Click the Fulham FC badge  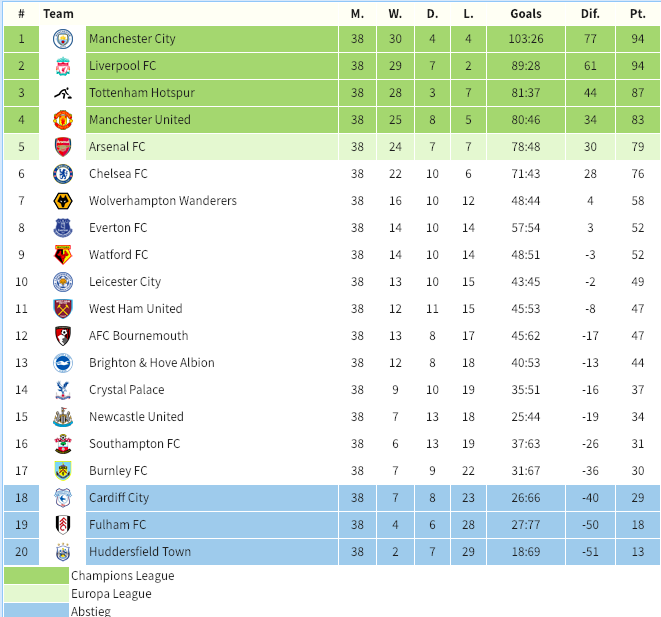coord(63,524)
